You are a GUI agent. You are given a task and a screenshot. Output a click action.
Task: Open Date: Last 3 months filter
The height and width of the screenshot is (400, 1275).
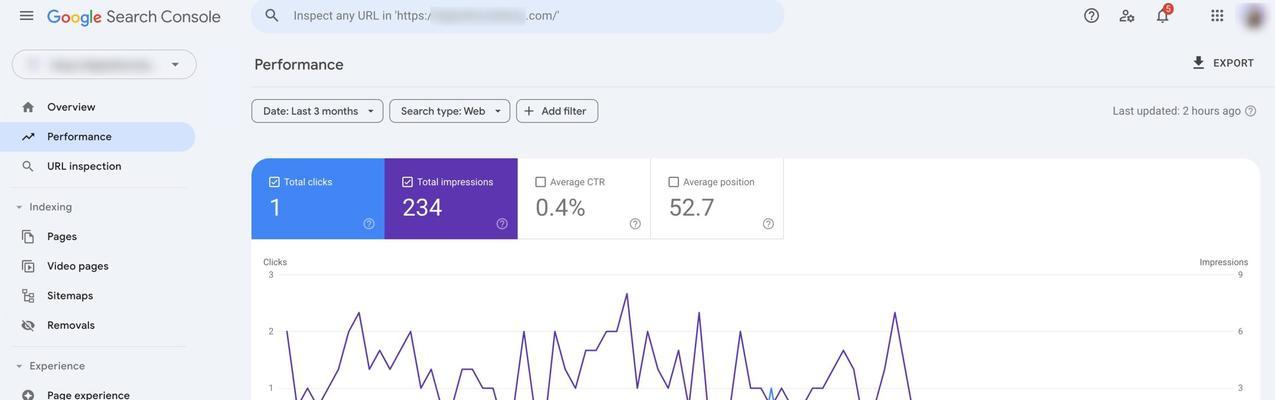pyautogui.click(x=317, y=111)
